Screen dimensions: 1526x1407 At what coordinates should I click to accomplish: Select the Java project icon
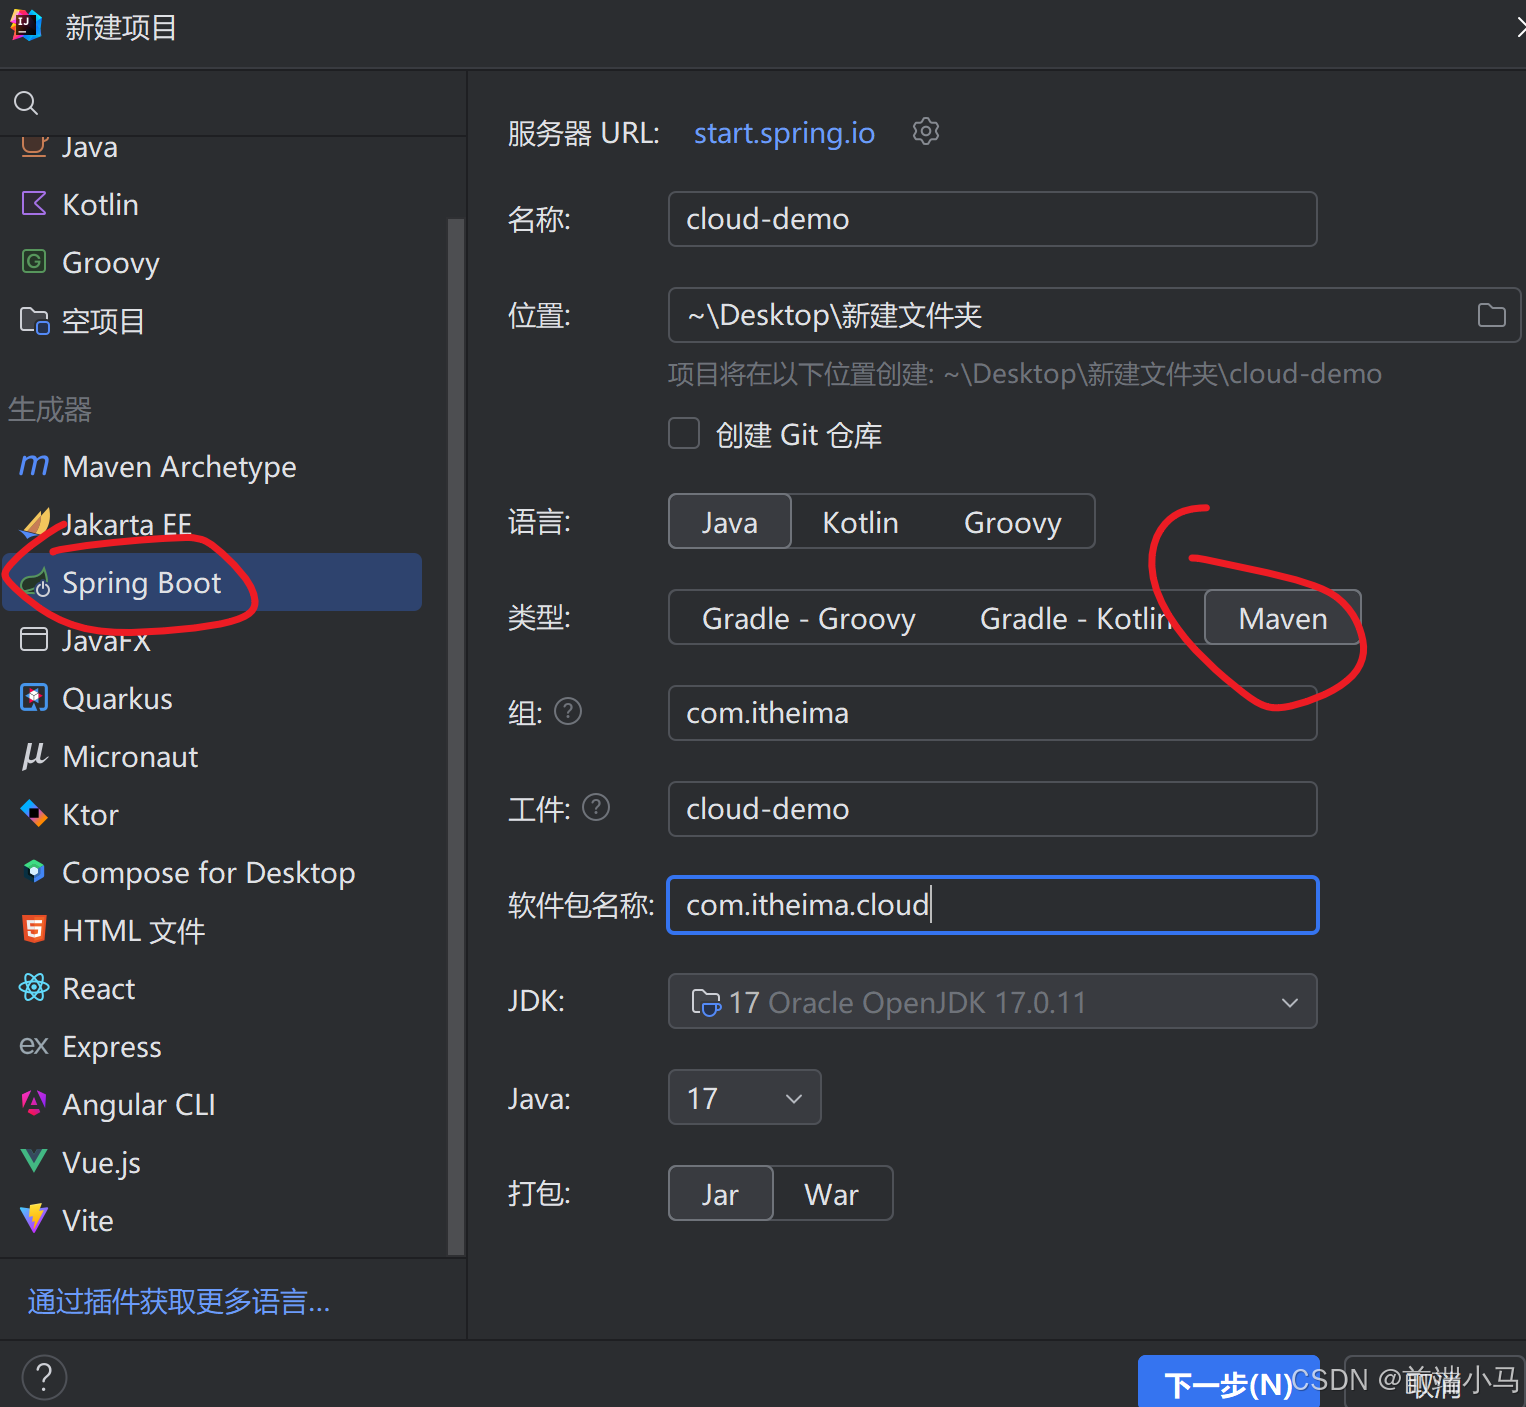pos(34,147)
